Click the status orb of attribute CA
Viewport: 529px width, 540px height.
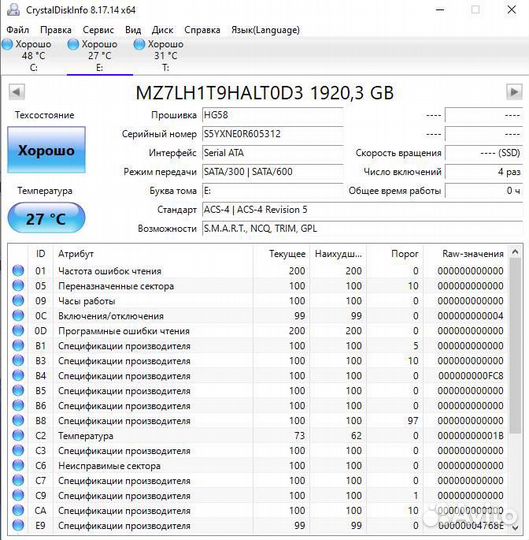(x=18, y=510)
